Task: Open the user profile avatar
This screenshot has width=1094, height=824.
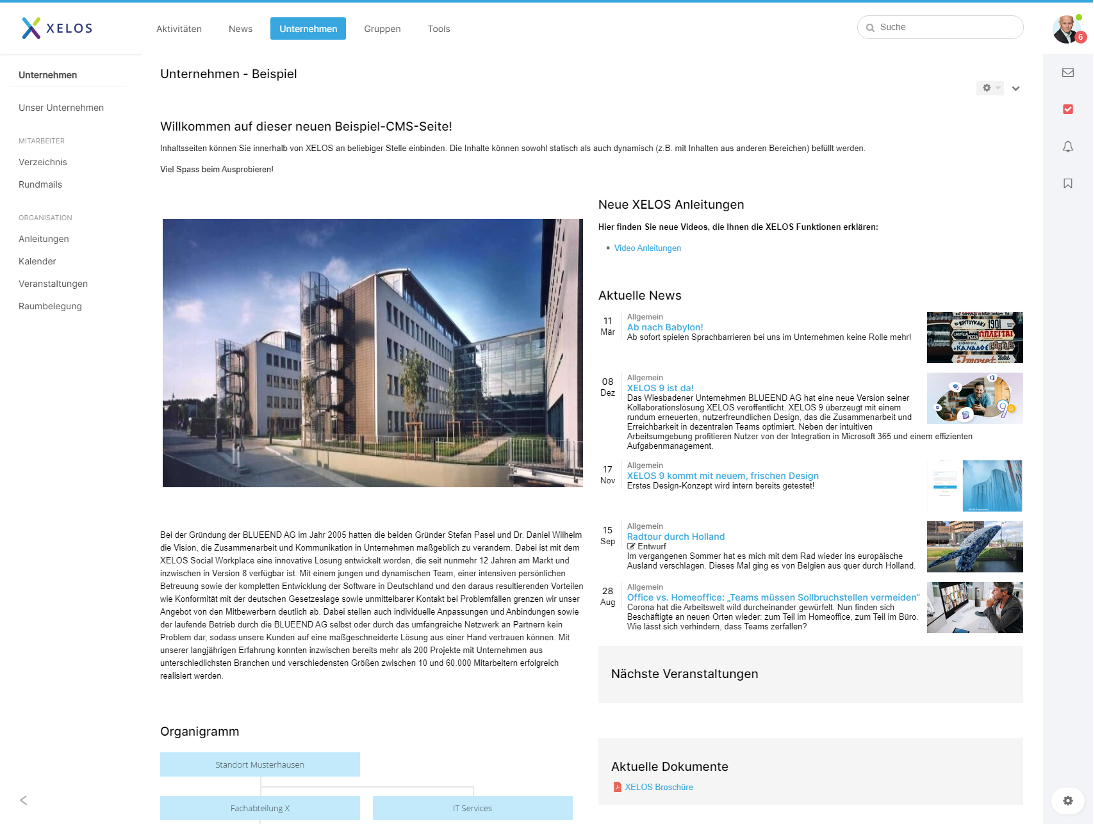Action: (x=1066, y=29)
